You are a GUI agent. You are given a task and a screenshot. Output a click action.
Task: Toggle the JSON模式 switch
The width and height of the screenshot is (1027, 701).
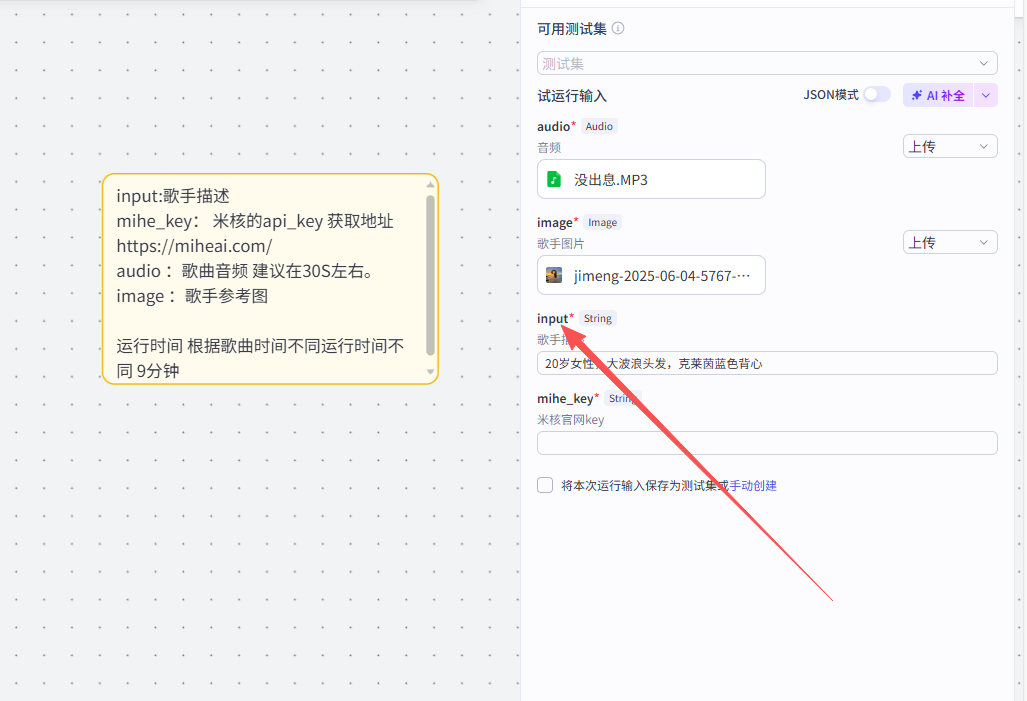tap(877, 95)
